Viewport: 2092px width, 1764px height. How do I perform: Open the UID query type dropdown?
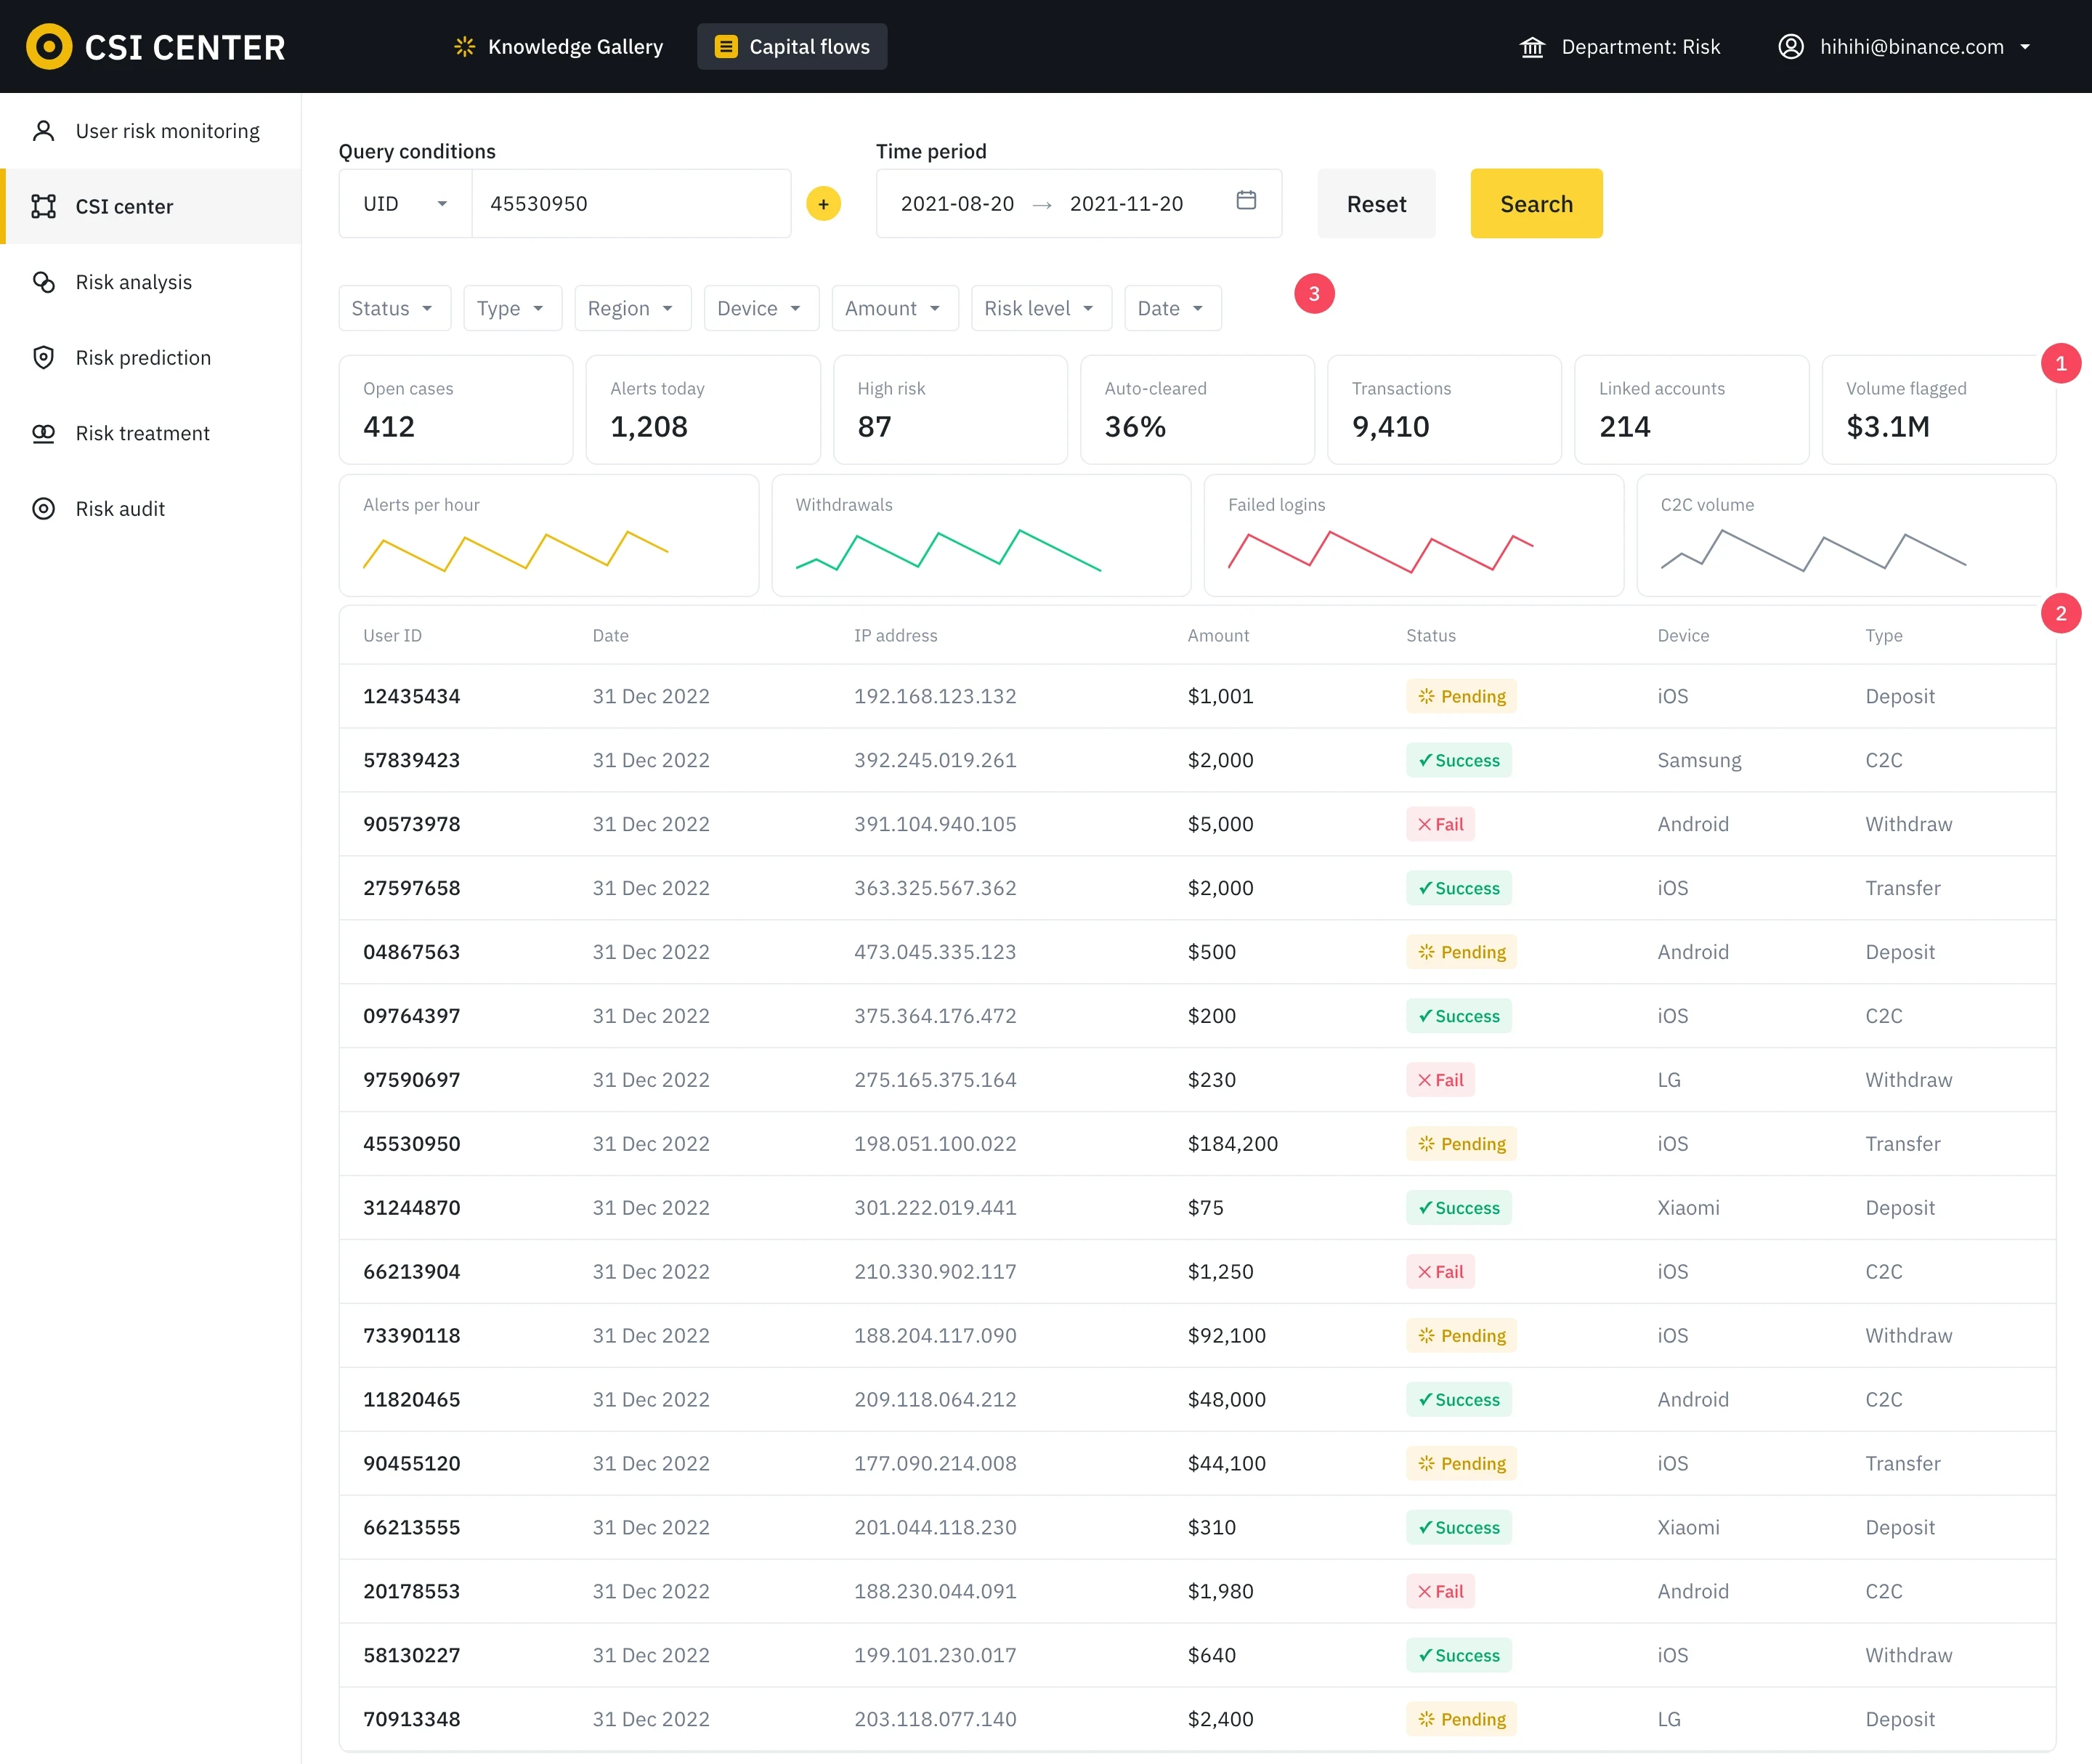(x=405, y=204)
